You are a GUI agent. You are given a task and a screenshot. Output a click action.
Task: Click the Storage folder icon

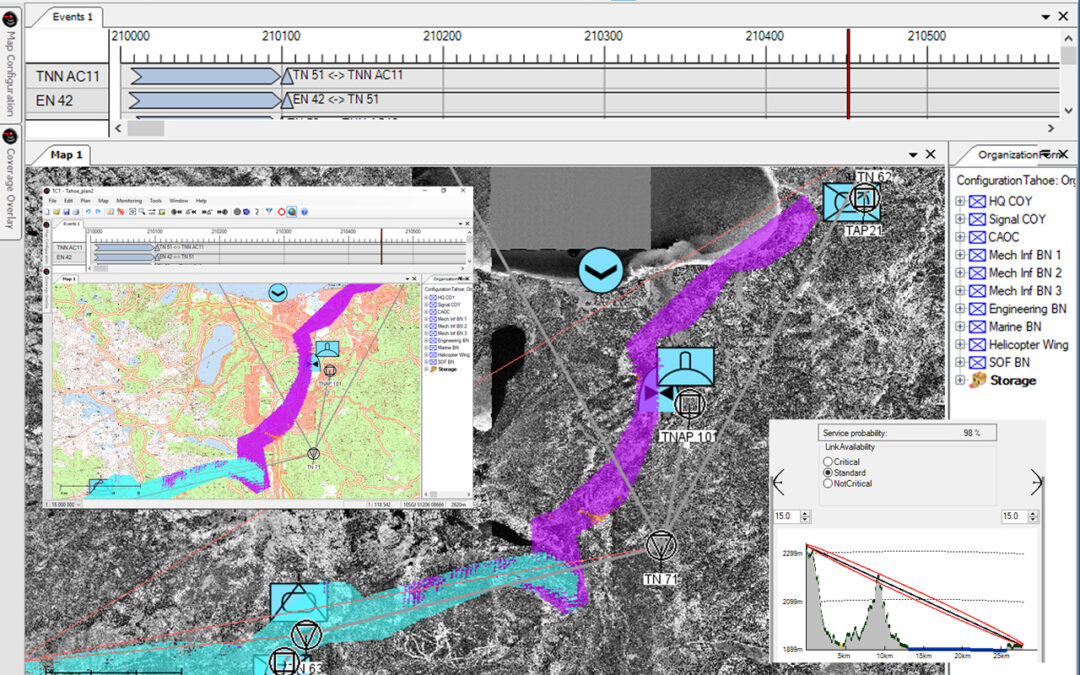tap(978, 380)
